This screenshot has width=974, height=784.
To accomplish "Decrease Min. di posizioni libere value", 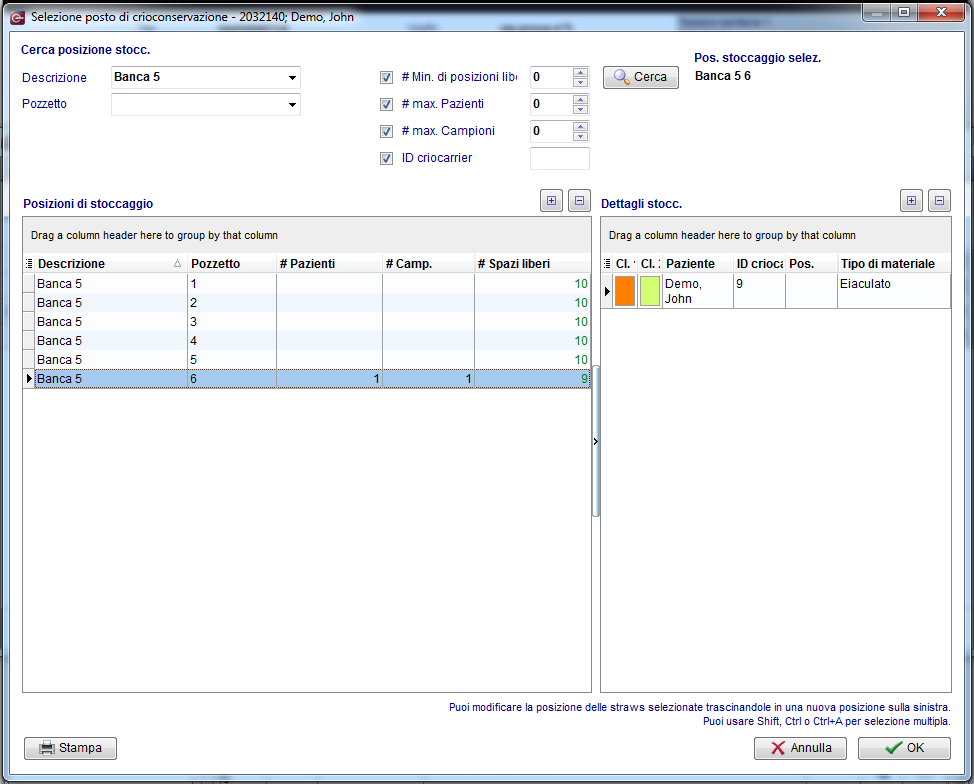I will click(580, 83).
